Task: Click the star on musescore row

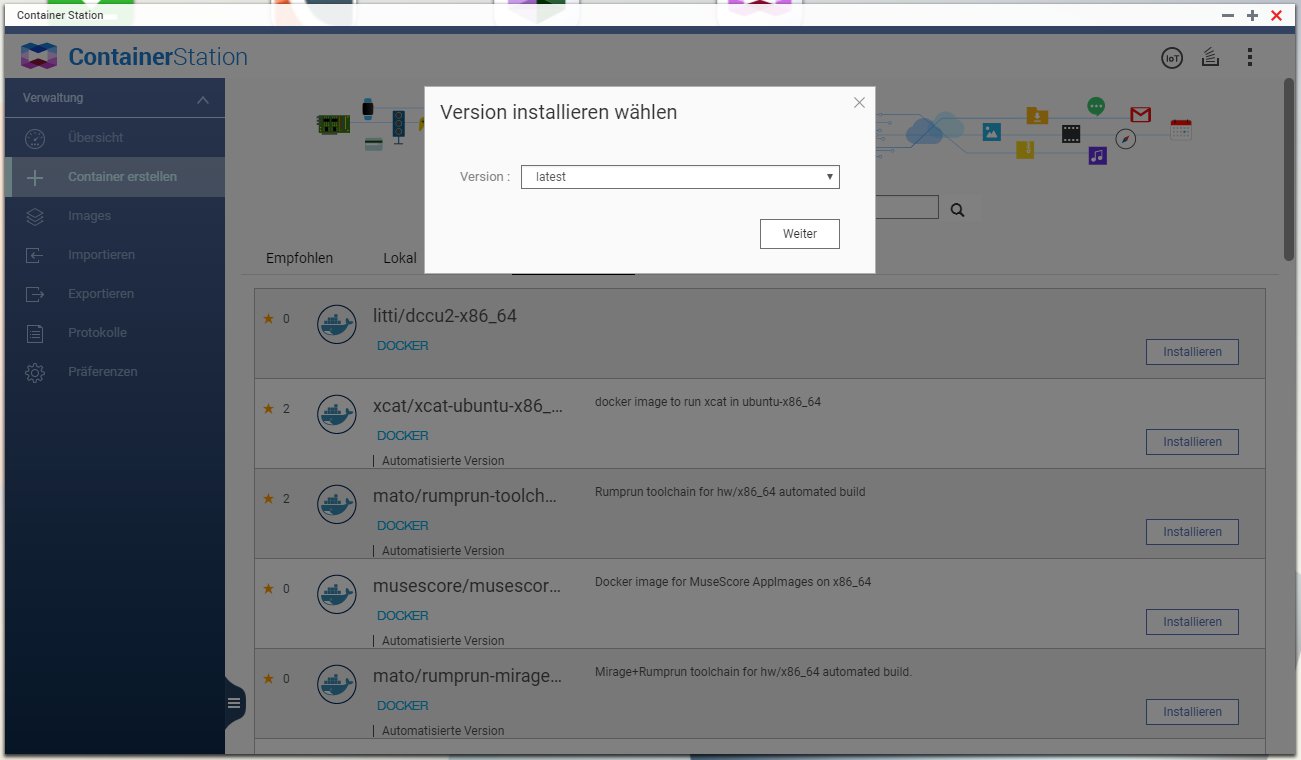Action: coord(268,589)
